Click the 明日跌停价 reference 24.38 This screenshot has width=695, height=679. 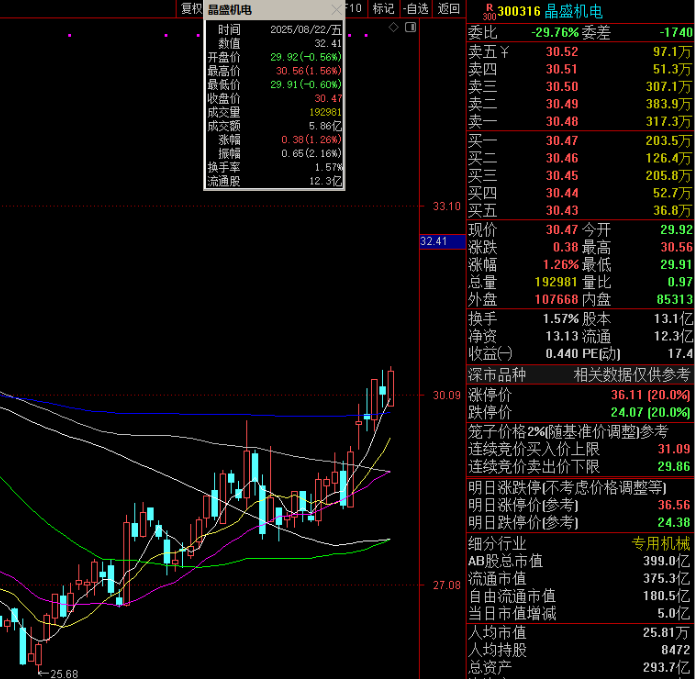674,522
